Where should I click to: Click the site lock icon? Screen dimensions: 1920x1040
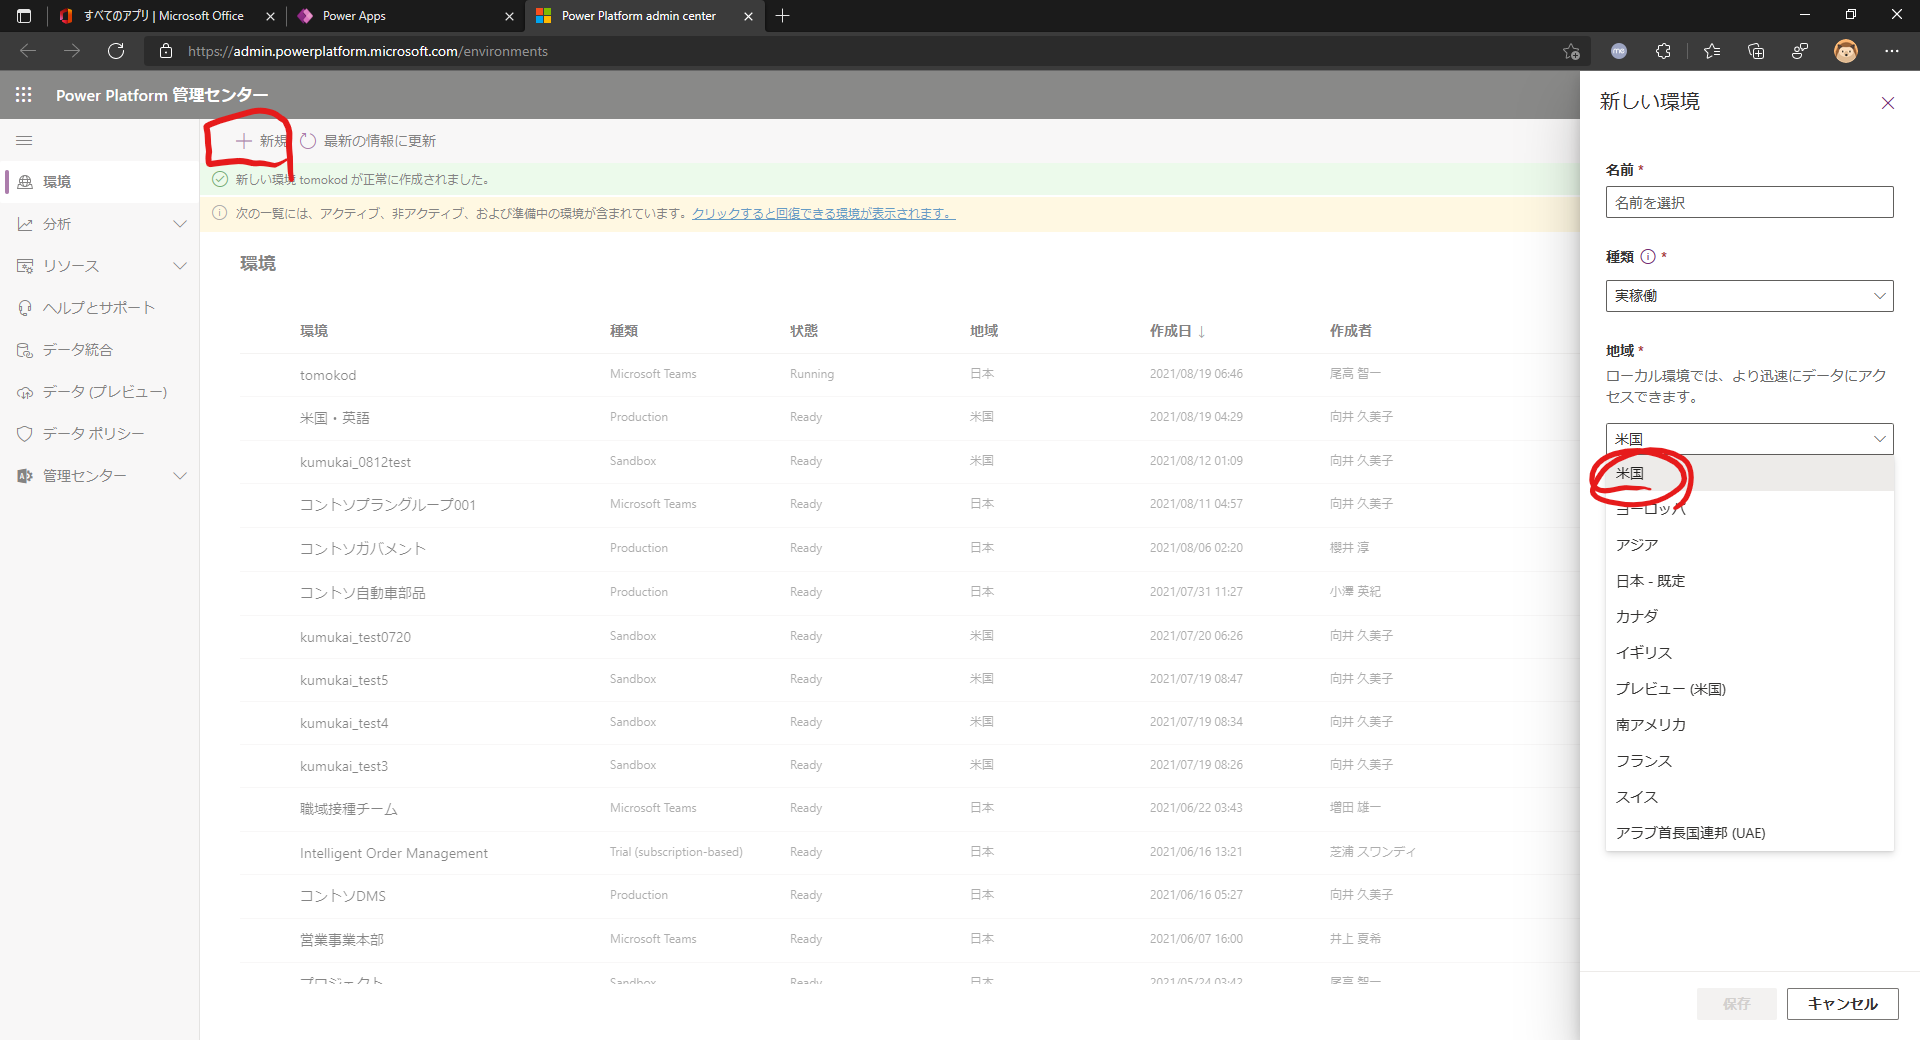click(166, 51)
